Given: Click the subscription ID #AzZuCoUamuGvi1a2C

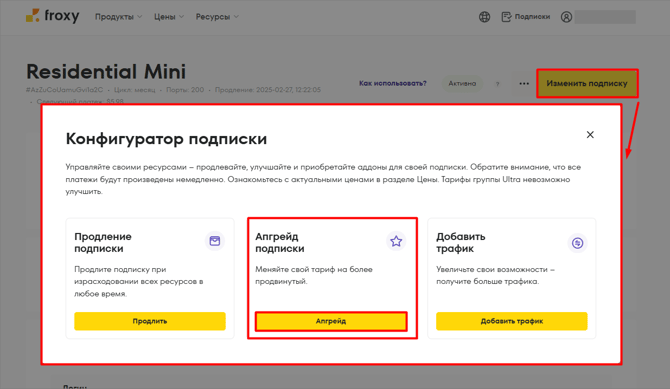Looking at the screenshot, I should pyautogui.click(x=65, y=90).
